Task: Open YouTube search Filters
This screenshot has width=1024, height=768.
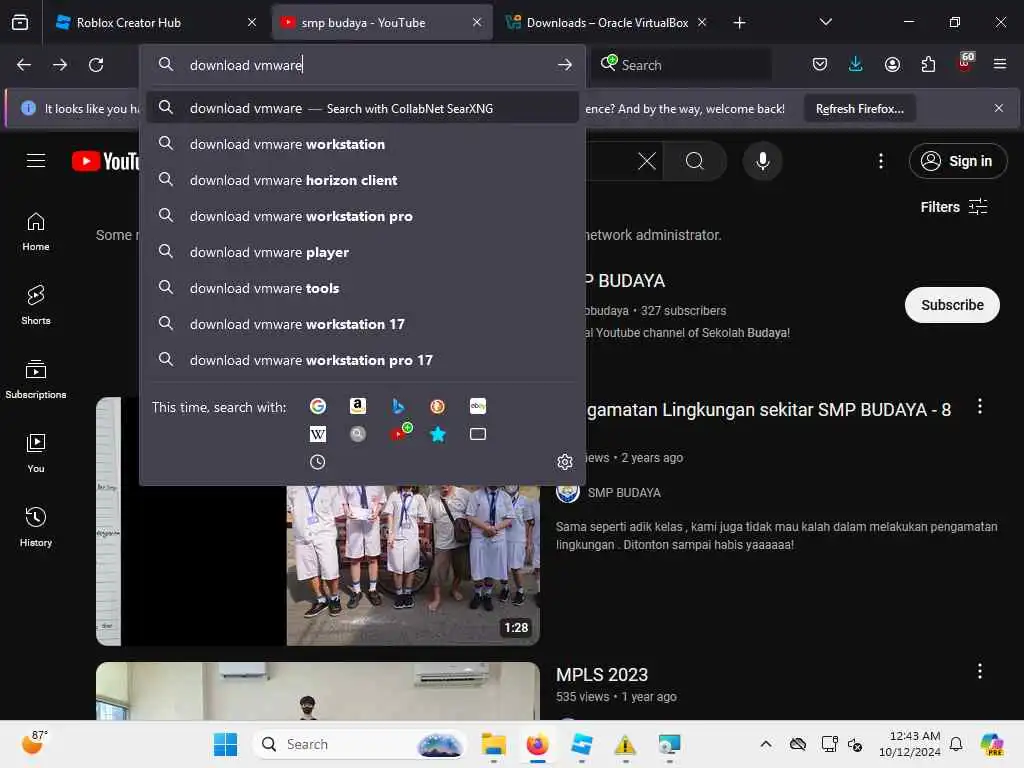Action: point(953,207)
